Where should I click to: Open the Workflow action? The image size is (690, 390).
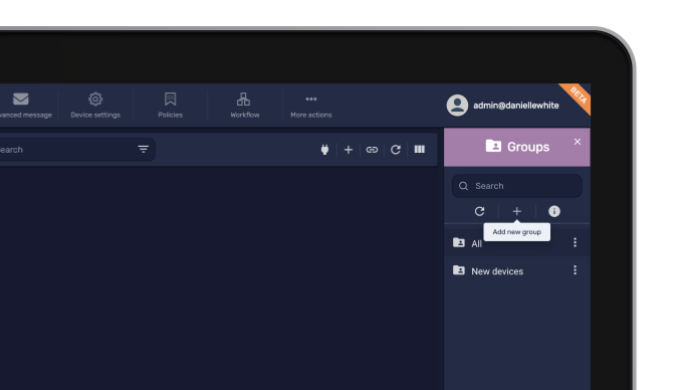245,105
